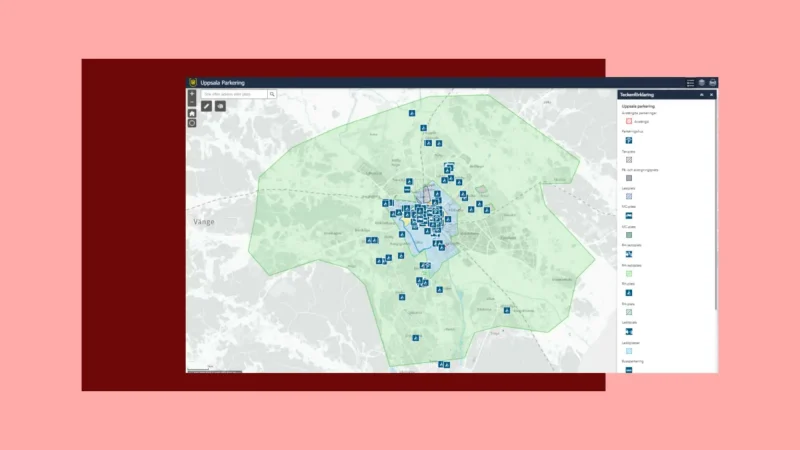The width and height of the screenshot is (800, 450).
Task: Click the legend panel vertical scrollbar
Action: (x=716, y=200)
